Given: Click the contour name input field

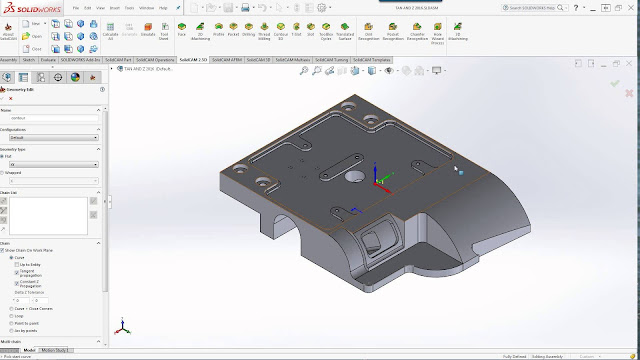Looking at the screenshot, I should (x=54, y=118).
